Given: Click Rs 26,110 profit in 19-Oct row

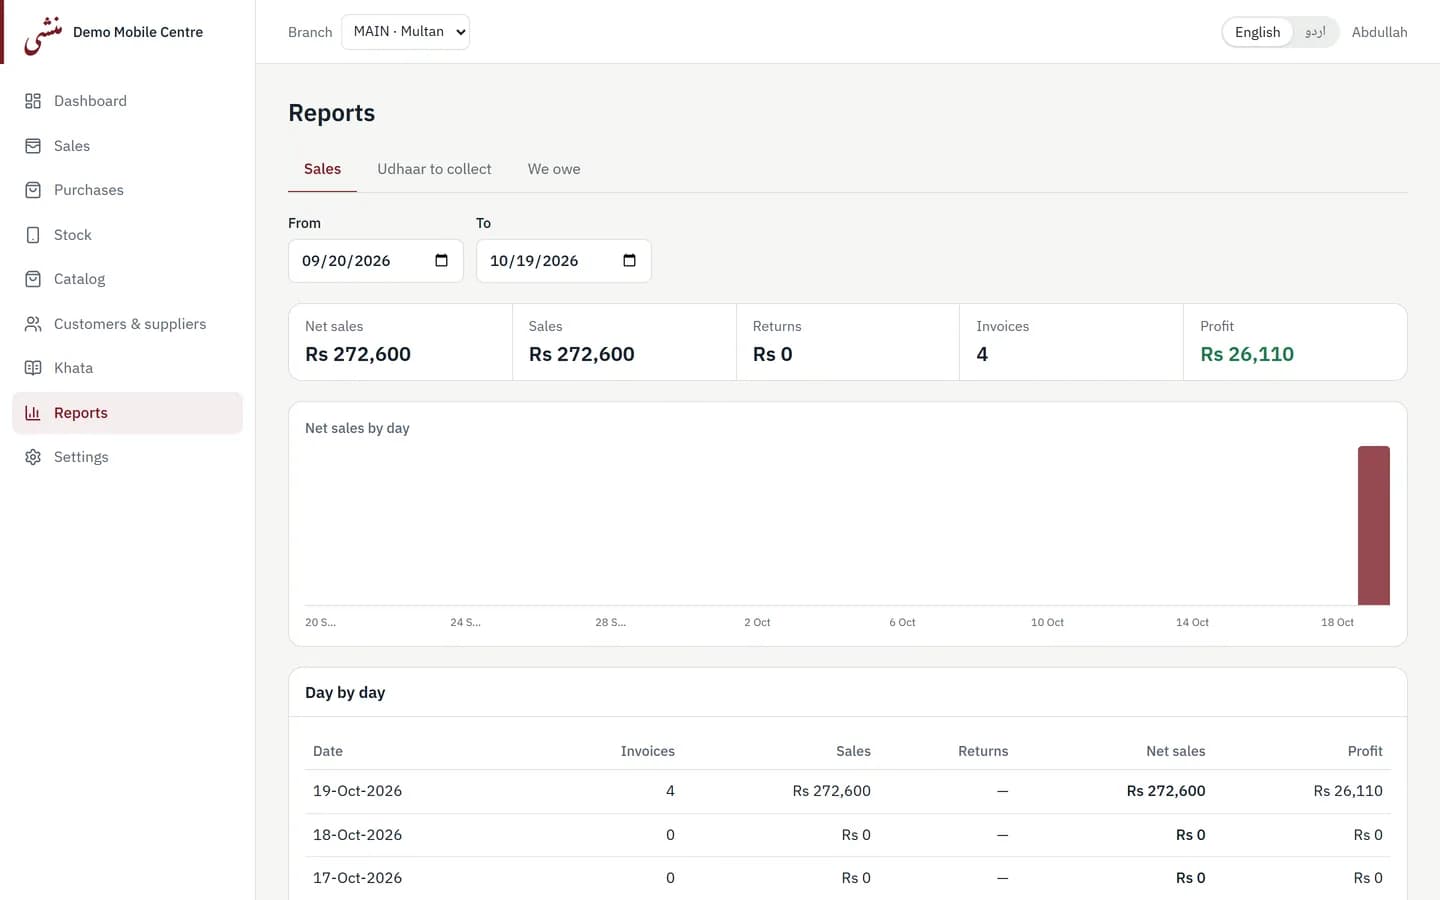Looking at the screenshot, I should 1348,791.
